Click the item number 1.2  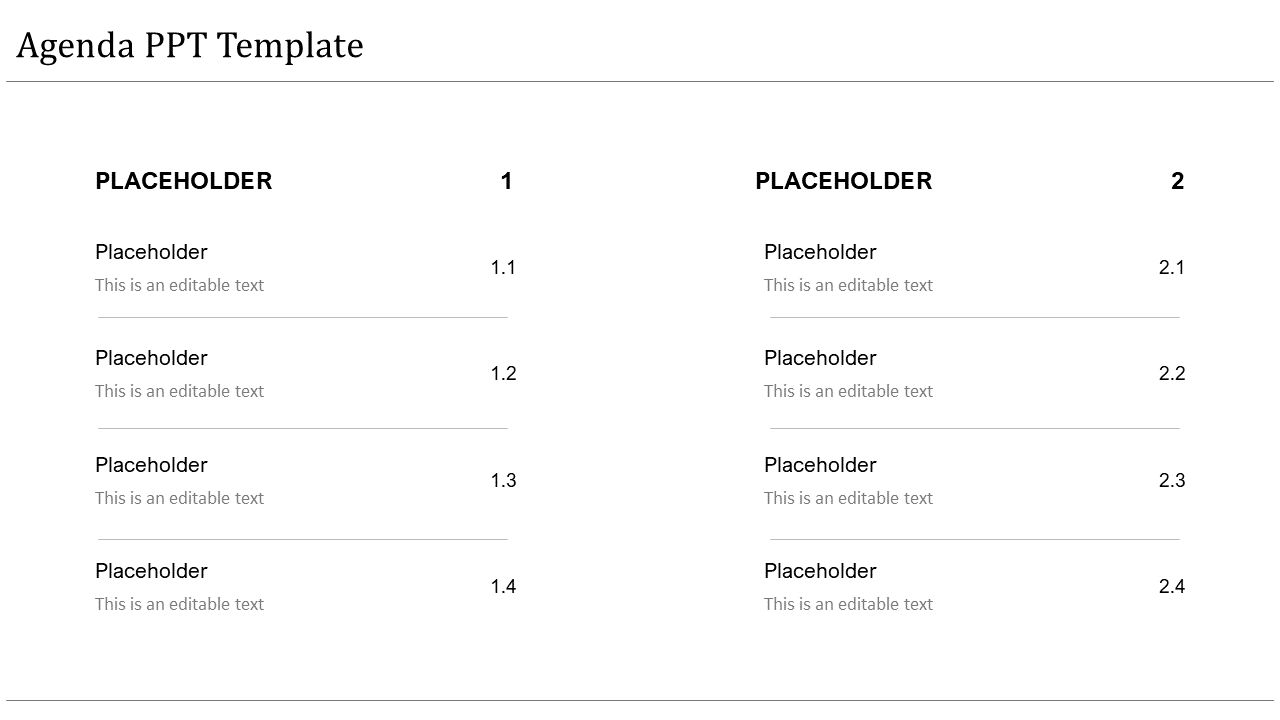click(503, 373)
